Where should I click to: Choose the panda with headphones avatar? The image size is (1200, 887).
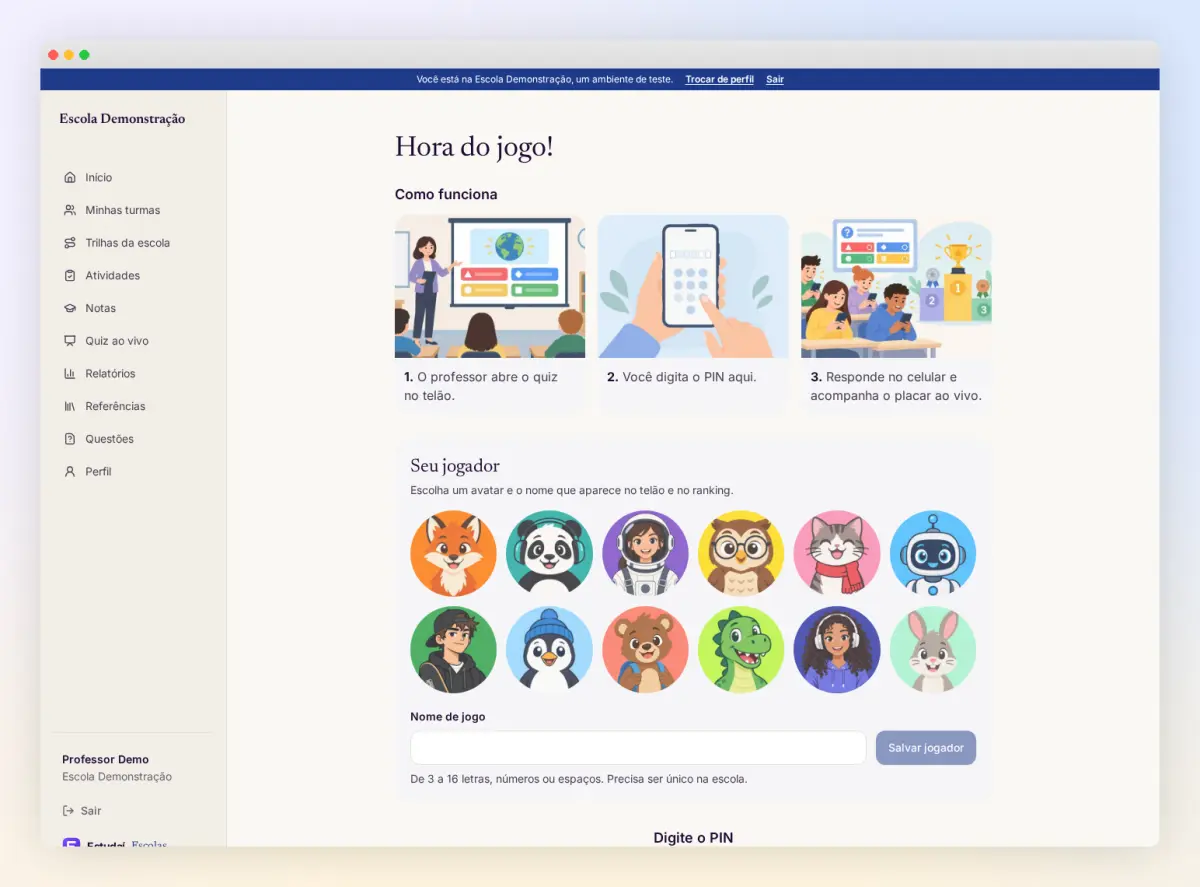click(x=549, y=554)
